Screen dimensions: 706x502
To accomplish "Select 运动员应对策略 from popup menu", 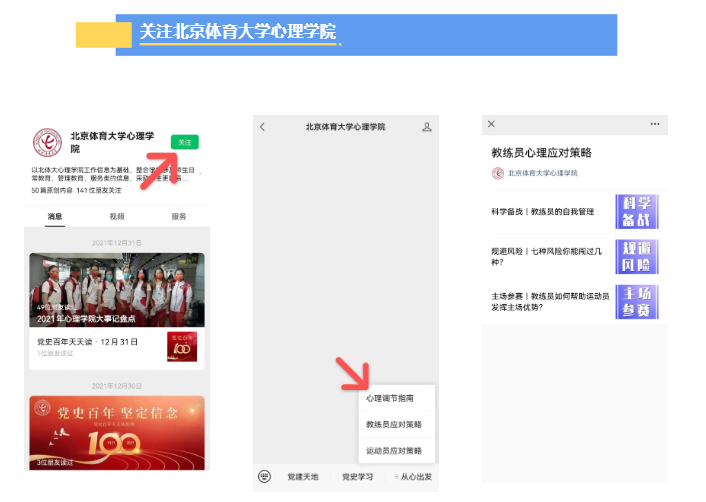I will coord(397,451).
